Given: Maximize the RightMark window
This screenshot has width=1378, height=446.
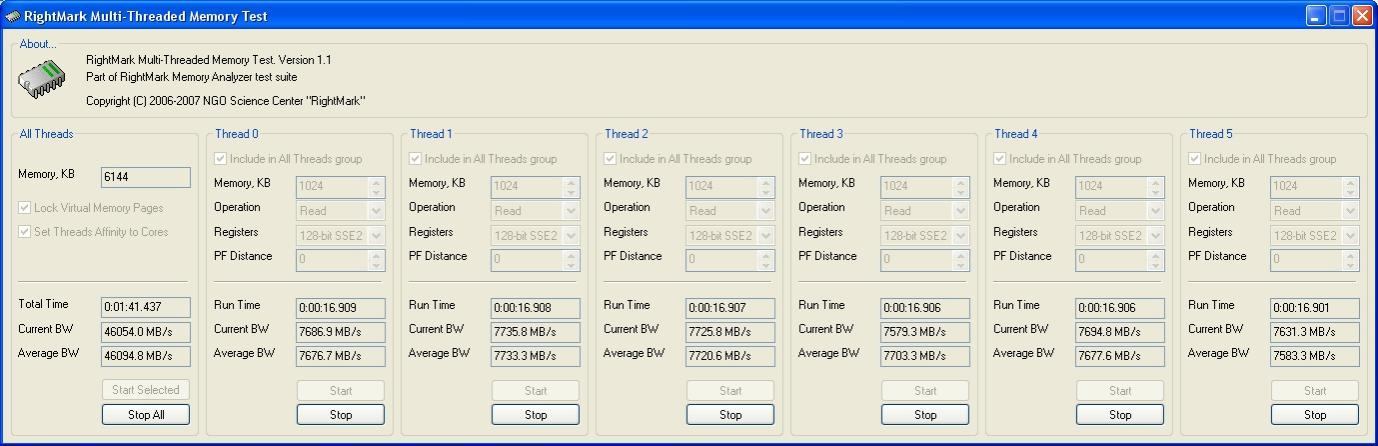Looking at the screenshot, I should tap(1339, 16).
